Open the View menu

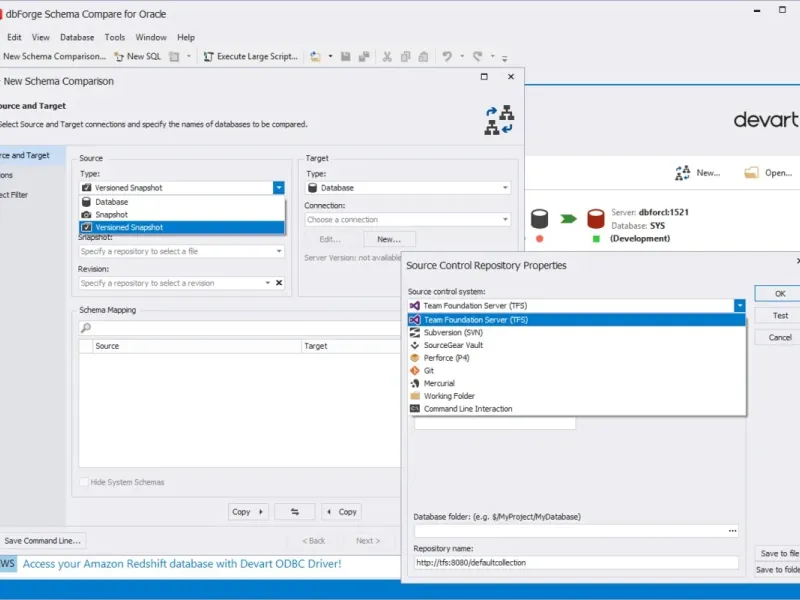click(41, 37)
